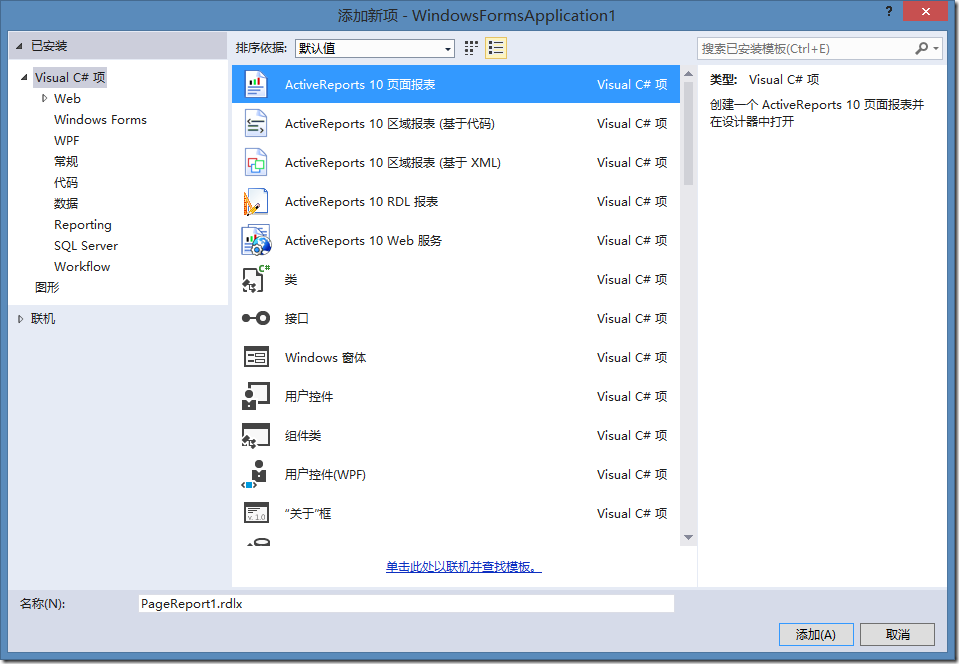Image resolution: width=959 pixels, height=664 pixels.
Task: Click the 添加(A) button
Action: (x=816, y=635)
